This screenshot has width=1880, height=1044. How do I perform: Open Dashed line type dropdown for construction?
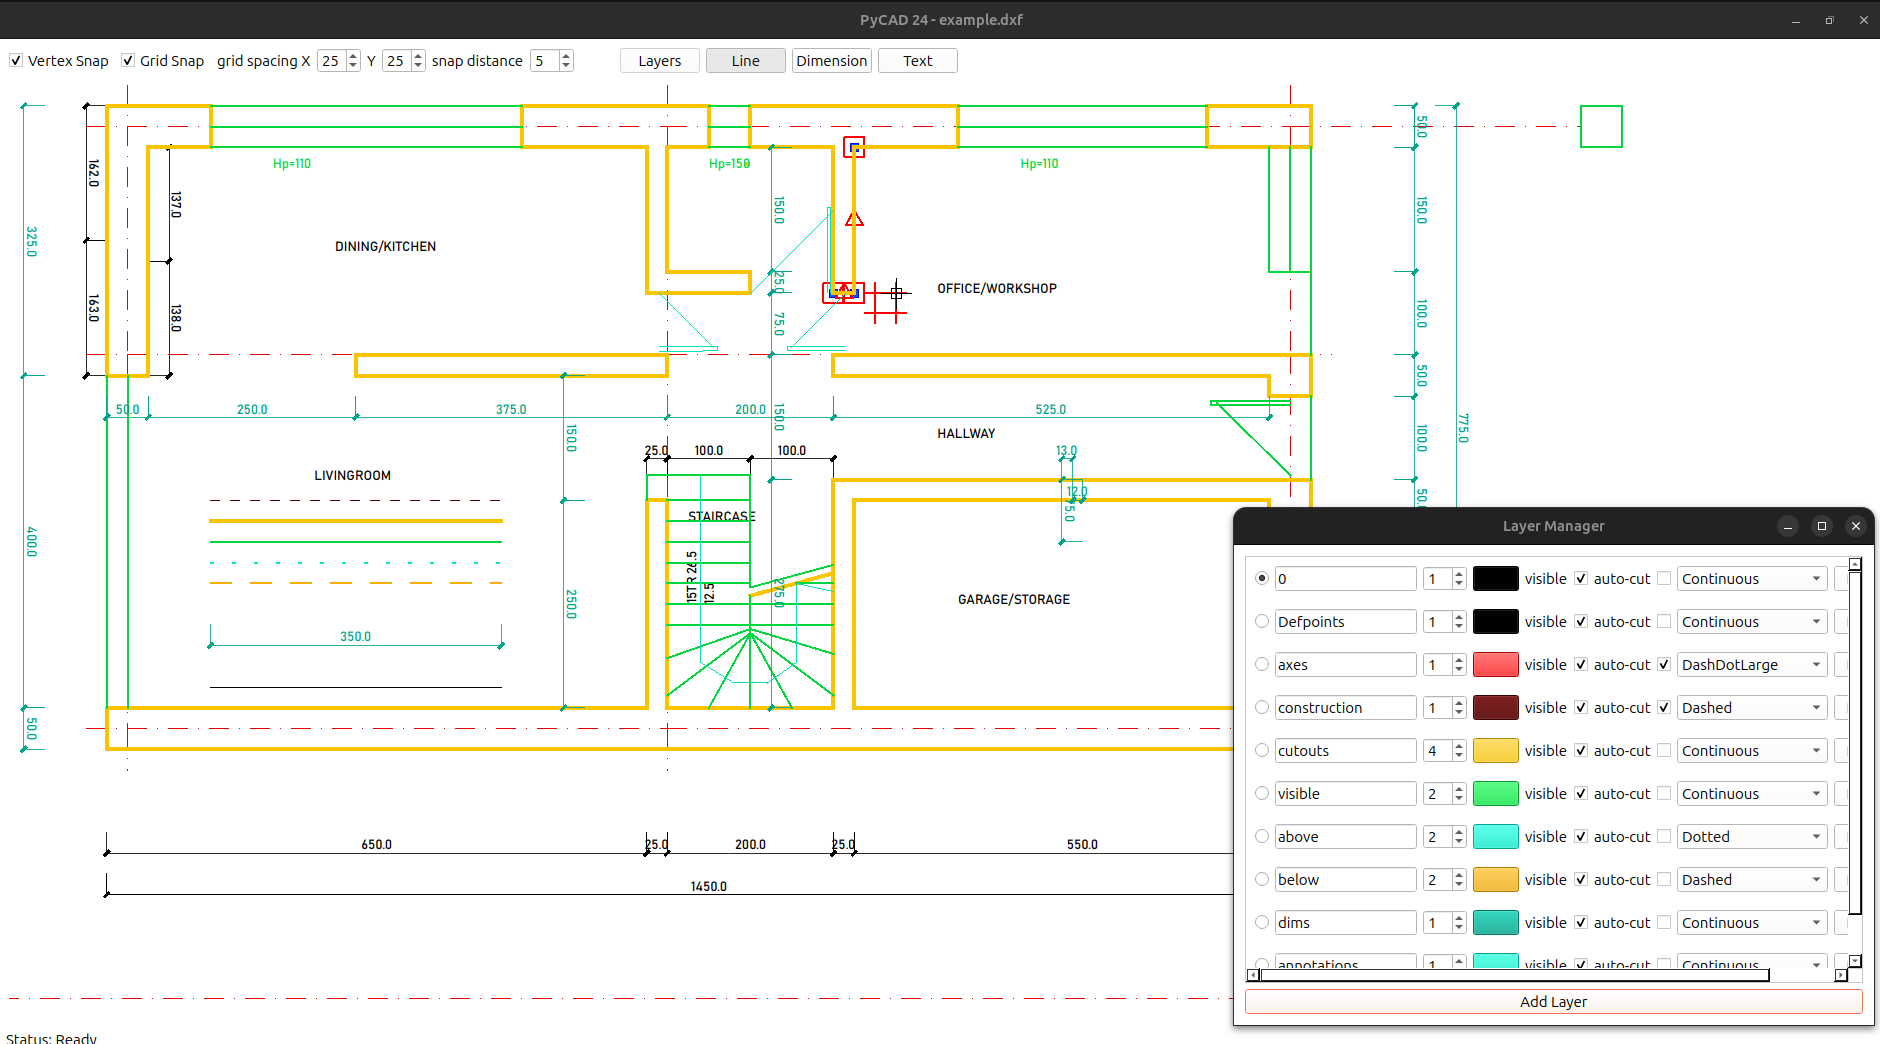(x=1752, y=707)
